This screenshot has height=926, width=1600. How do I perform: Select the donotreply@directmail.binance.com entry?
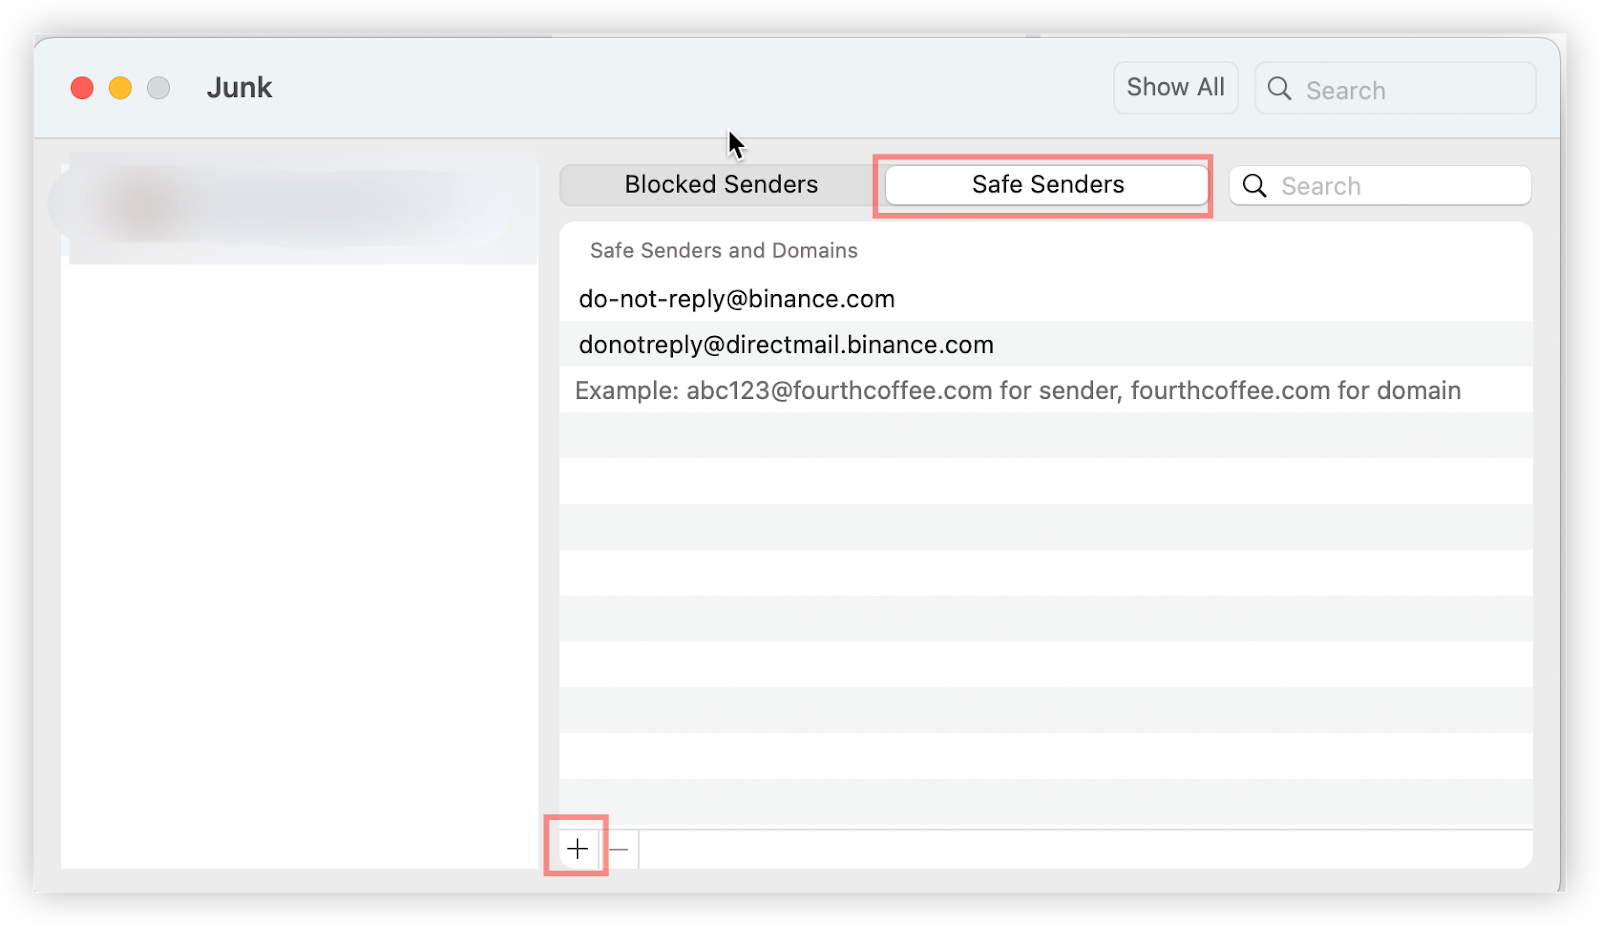click(786, 345)
